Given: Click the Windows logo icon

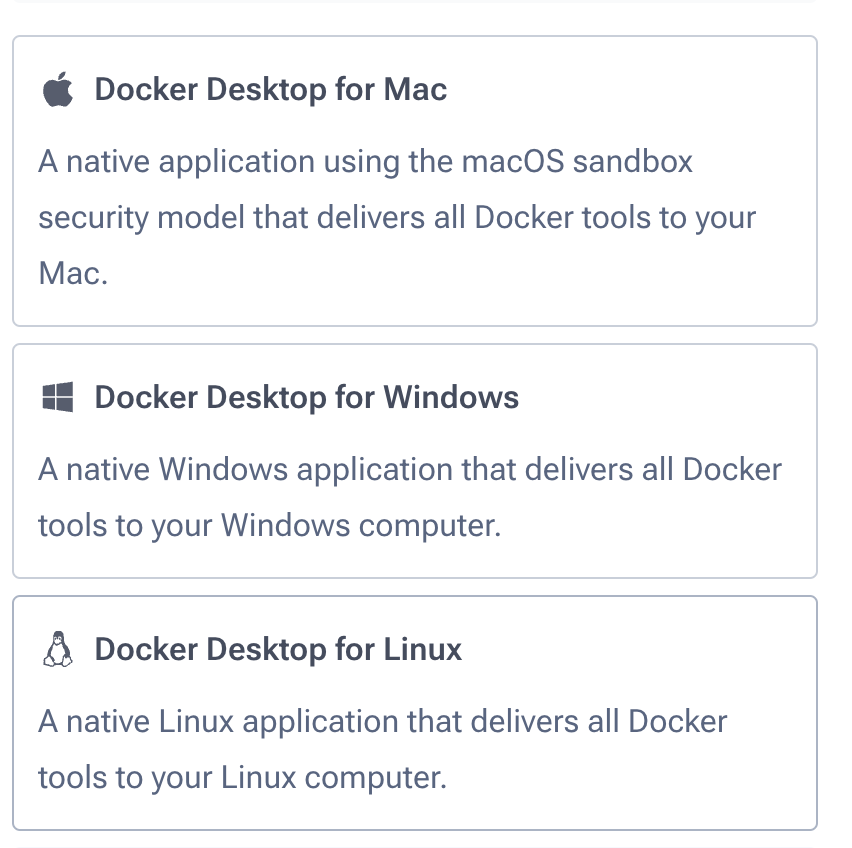Looking at the screenshot, I should click(58, 398).
